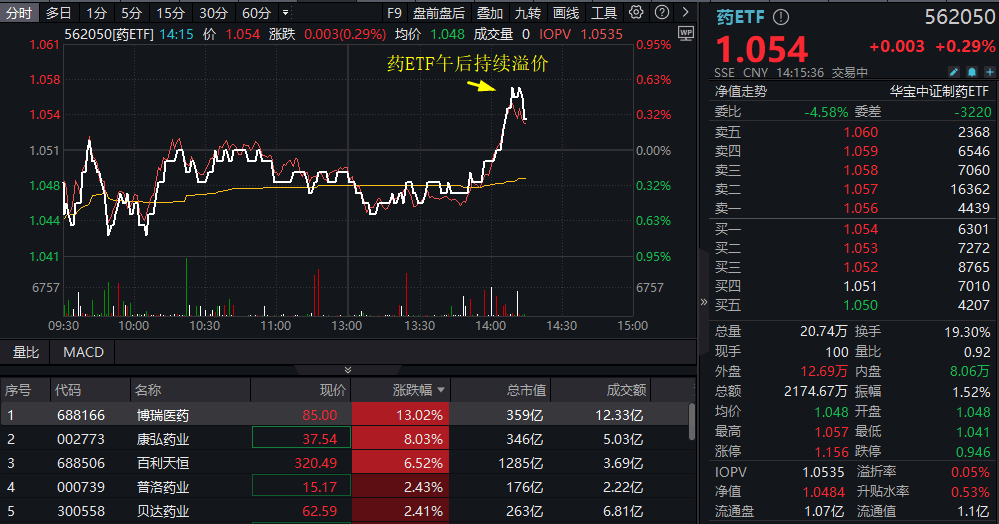Select the 多日 chart tab
999x524 pixels.
pos(59,13)
